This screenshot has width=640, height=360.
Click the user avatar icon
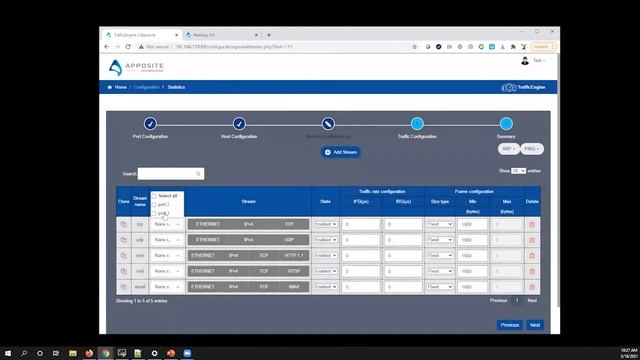pyautogui.click(x=525, y=61)
